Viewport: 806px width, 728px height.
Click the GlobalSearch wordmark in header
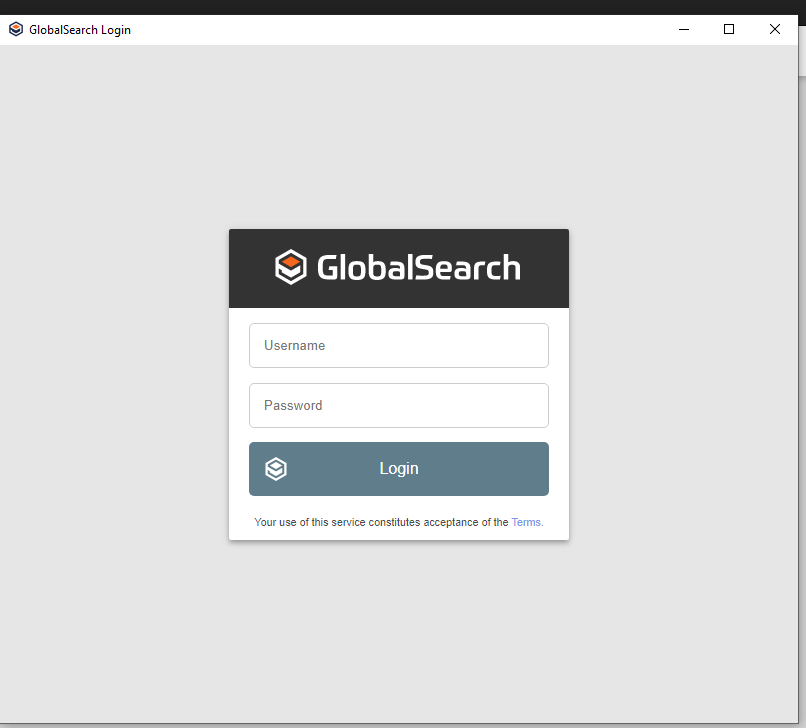tap(418, 268)
